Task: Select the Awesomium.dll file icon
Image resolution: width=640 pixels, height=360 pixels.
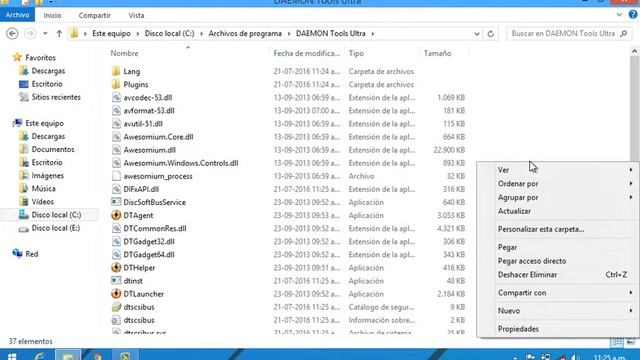Action: (x=116, y=150)
